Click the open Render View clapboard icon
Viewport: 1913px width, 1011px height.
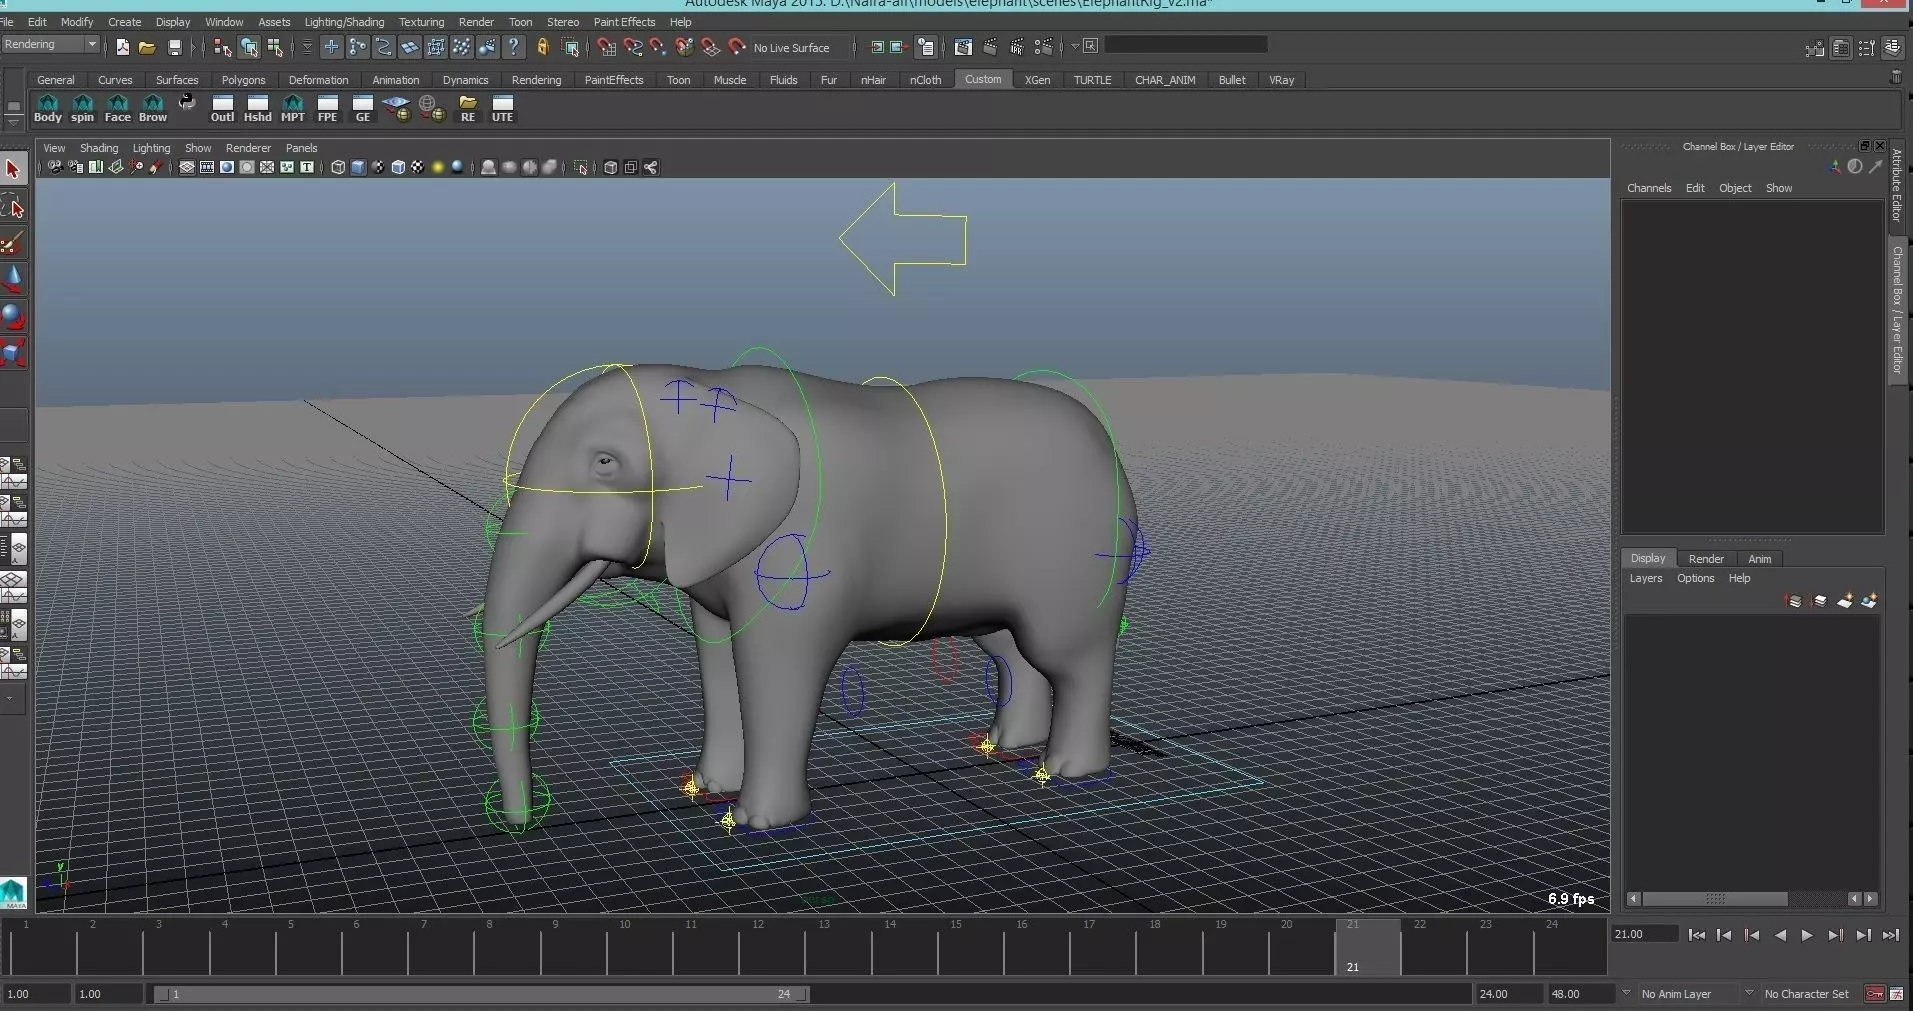point(963,47)
